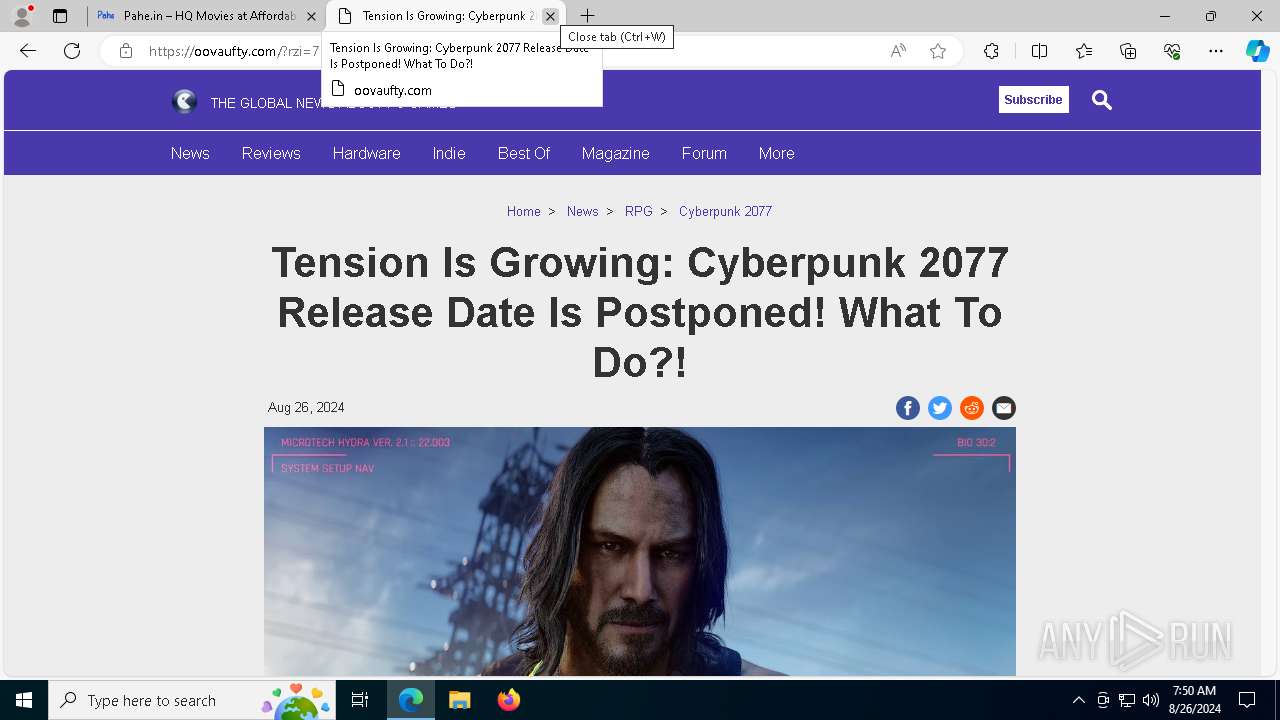Expand the More navigation menu
The image size is (1280, 720).
(x=776, y=153)
